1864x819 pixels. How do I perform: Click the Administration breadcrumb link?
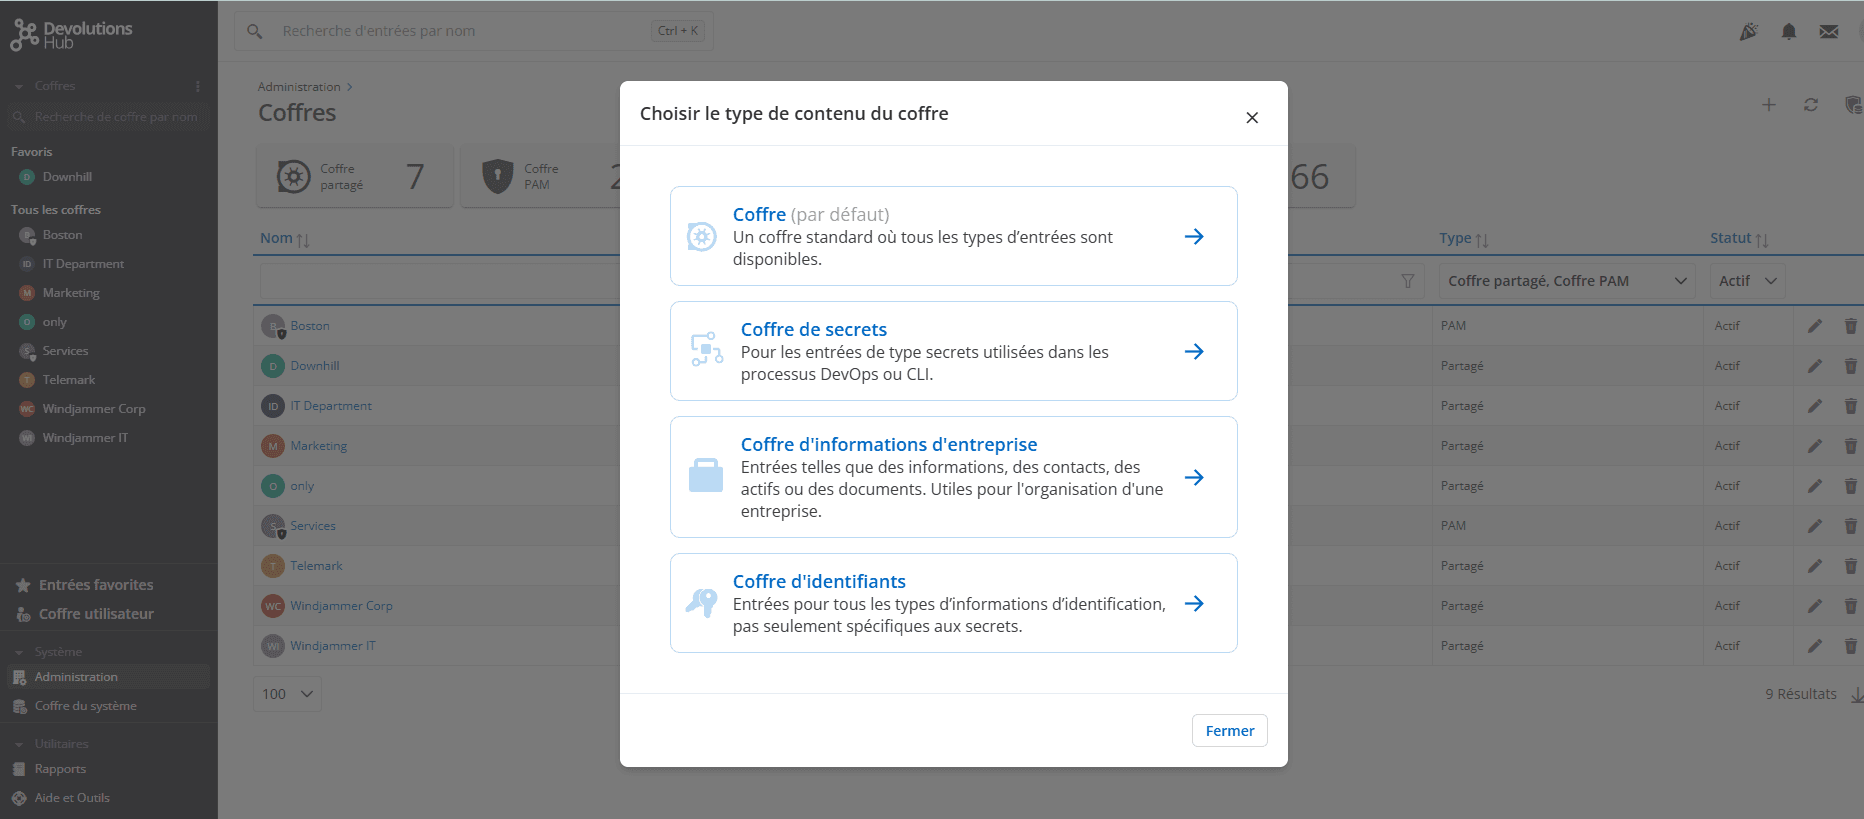point(299,87)
